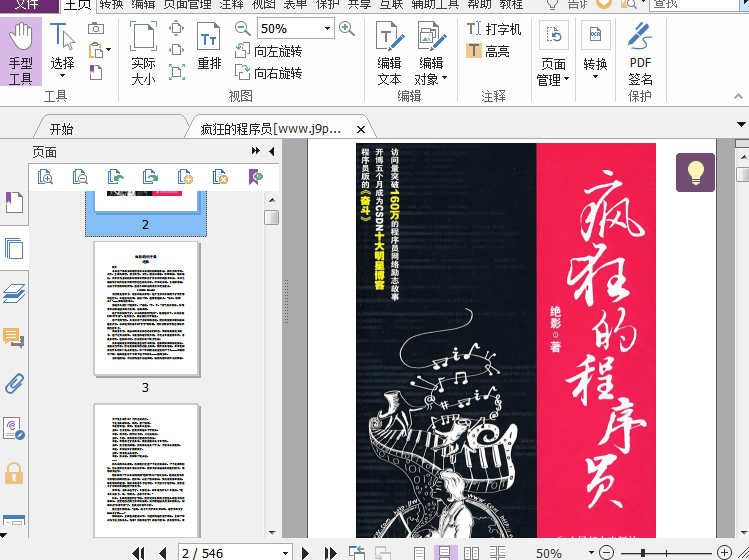This screenshot has width=749, height=560.
Task: Select page 3 thumbnail
Action: (147, 309)
